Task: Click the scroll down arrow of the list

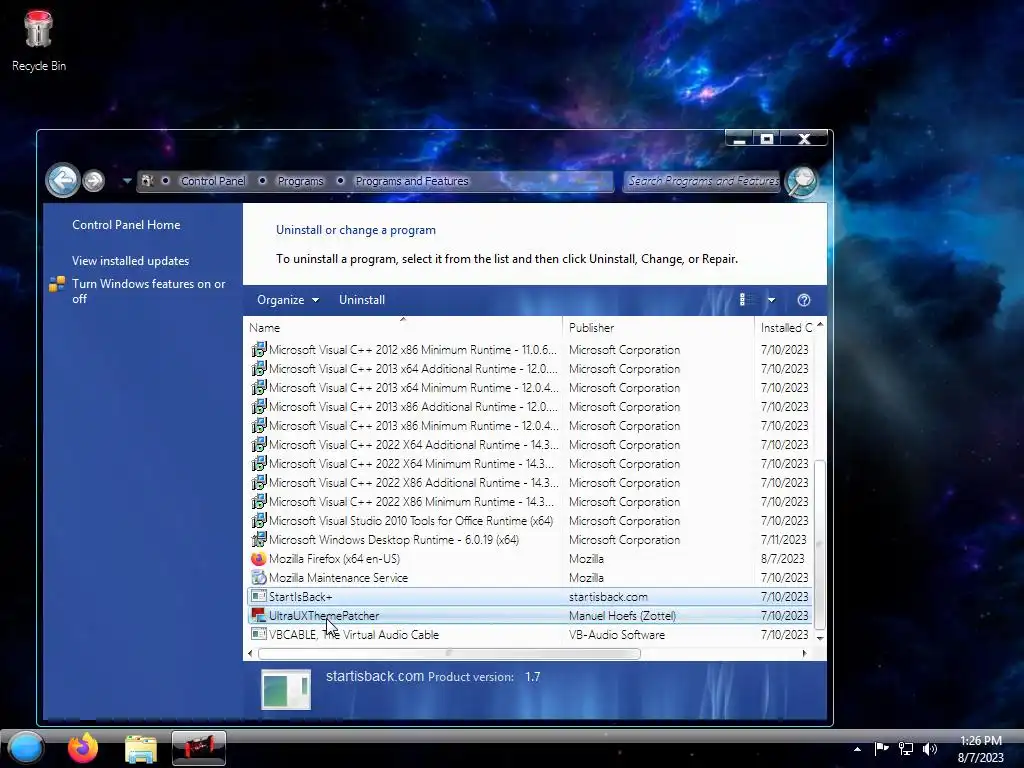Action: [820, 638]
